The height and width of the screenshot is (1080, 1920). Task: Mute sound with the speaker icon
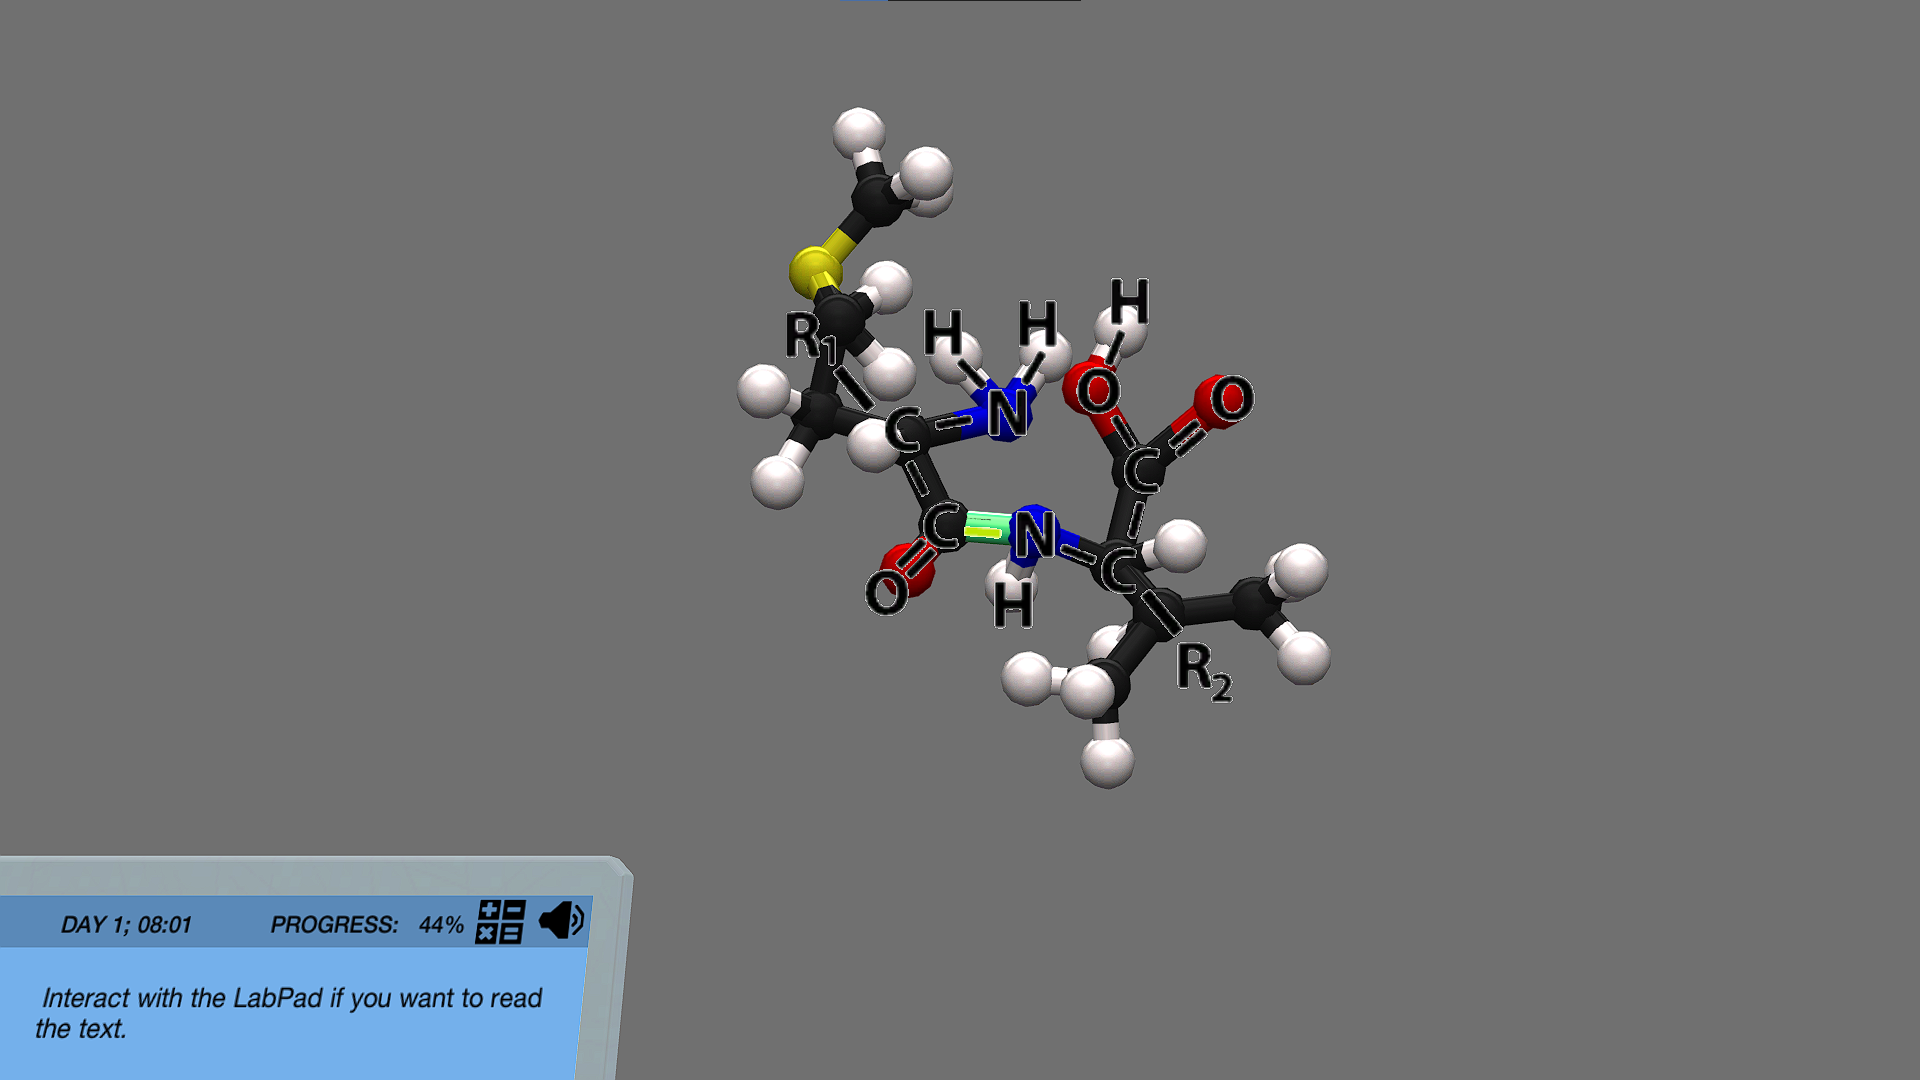click(560, 920)
